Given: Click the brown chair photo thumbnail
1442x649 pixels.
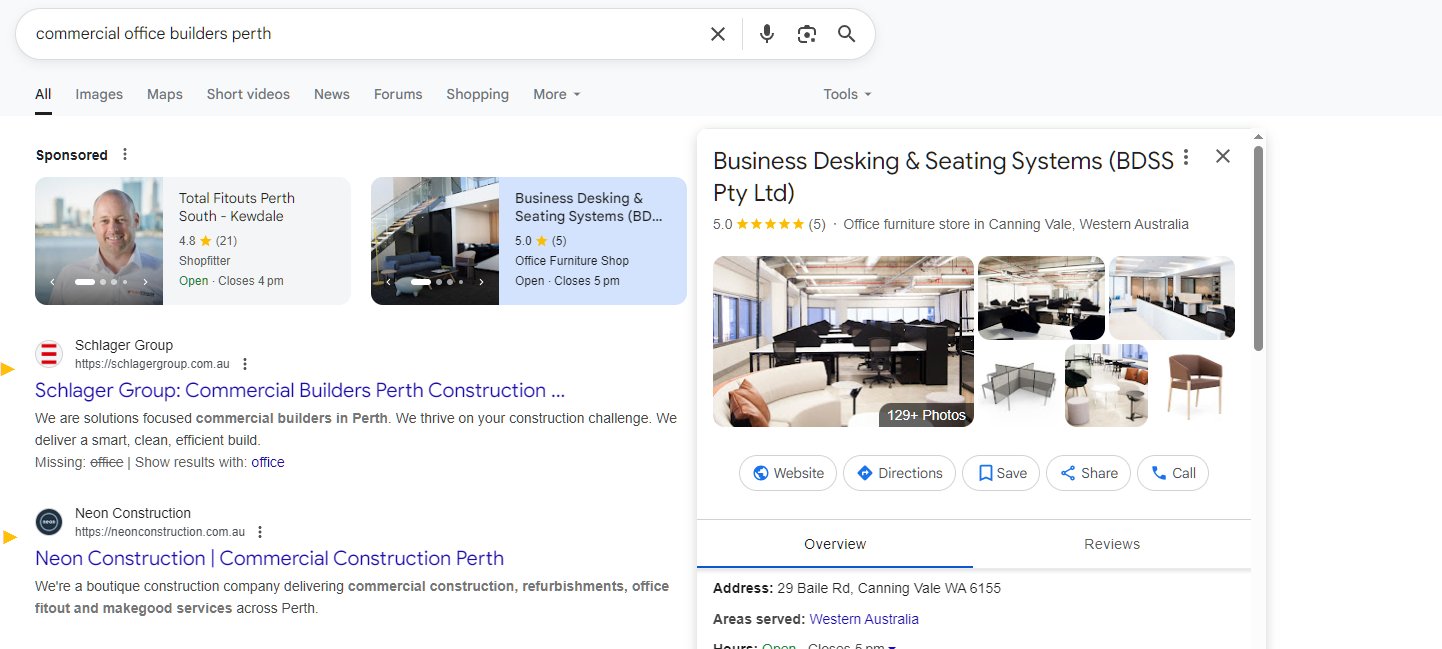Looking at the screenshot, I should [x=1196, y=384].
